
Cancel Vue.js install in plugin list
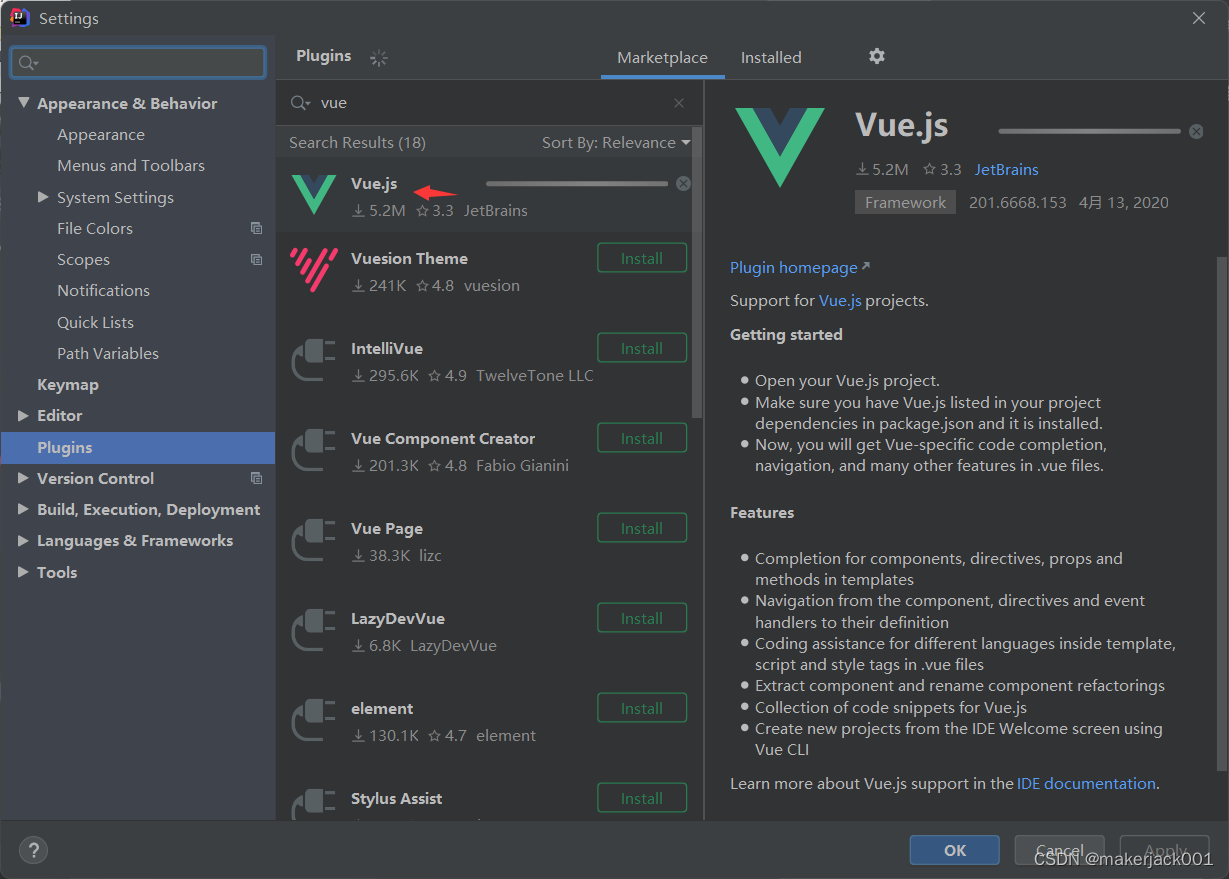(683, 183)
